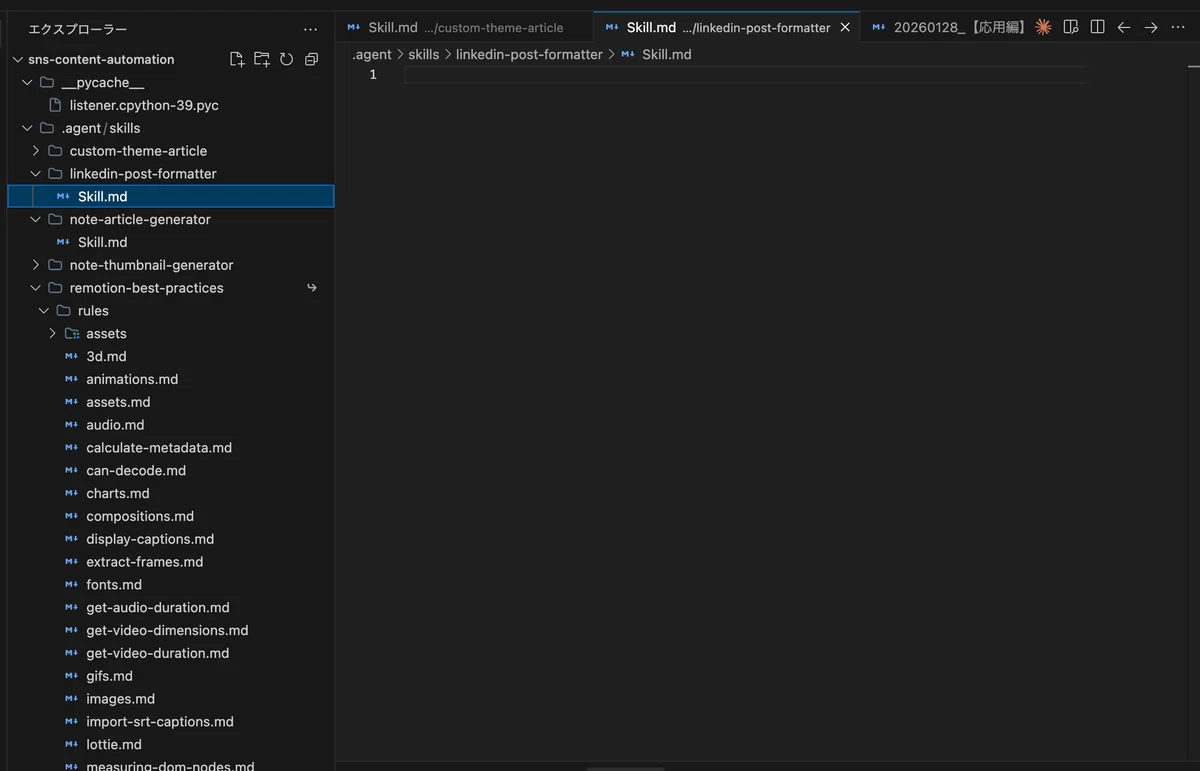
Task: Open fonts.md file
Action: [x=114, y=585]
